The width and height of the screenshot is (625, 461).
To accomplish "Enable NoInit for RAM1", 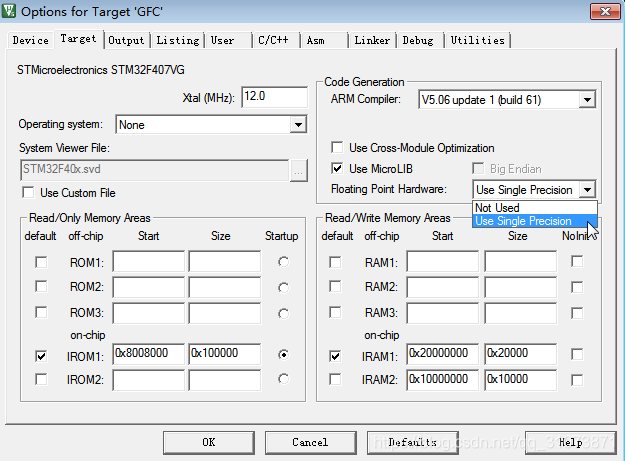I will (577, 261).
